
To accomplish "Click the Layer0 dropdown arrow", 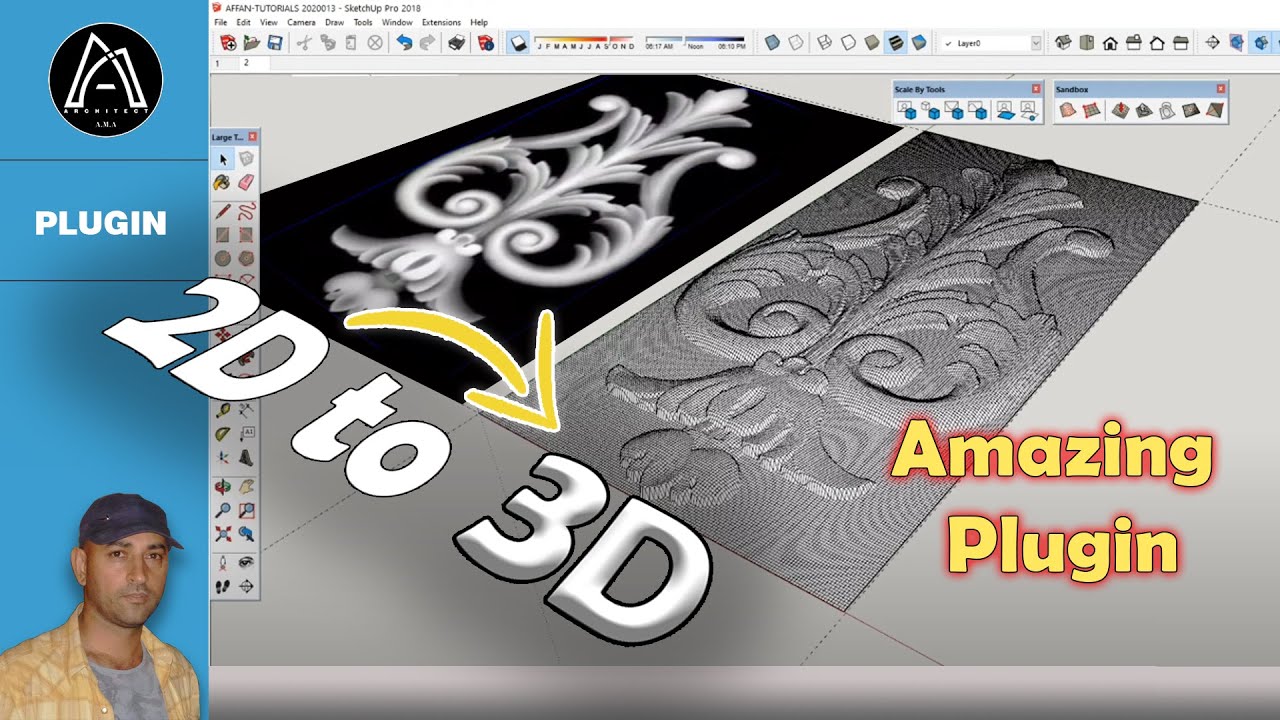I will (x=1035, y=43).
